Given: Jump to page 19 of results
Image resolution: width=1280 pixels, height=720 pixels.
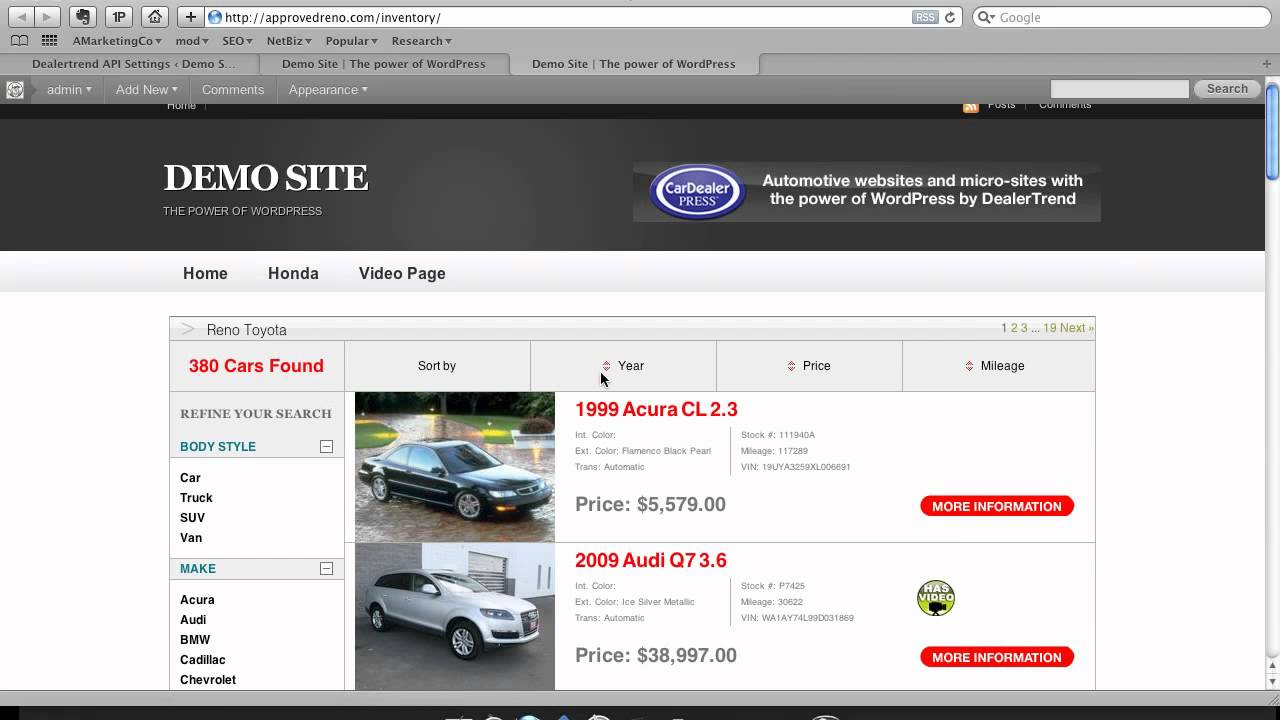Looking at the screenshot, I should pyautogui.click(x=1050, y=328).
